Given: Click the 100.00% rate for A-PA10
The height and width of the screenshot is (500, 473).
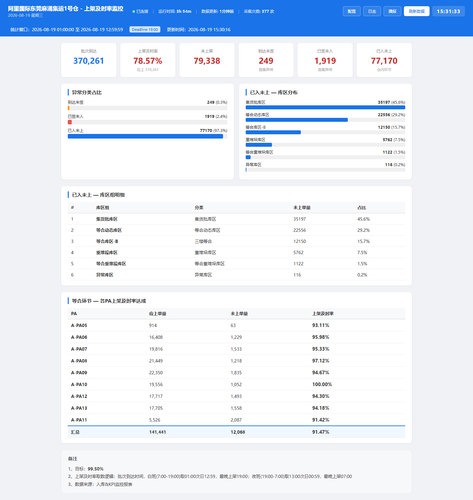Looking at the screenshot, I should point(322,384).
